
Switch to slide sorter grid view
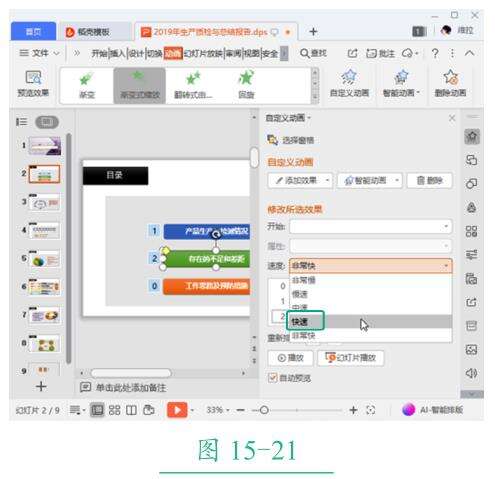pyautogui.click(x=114, y=410)
